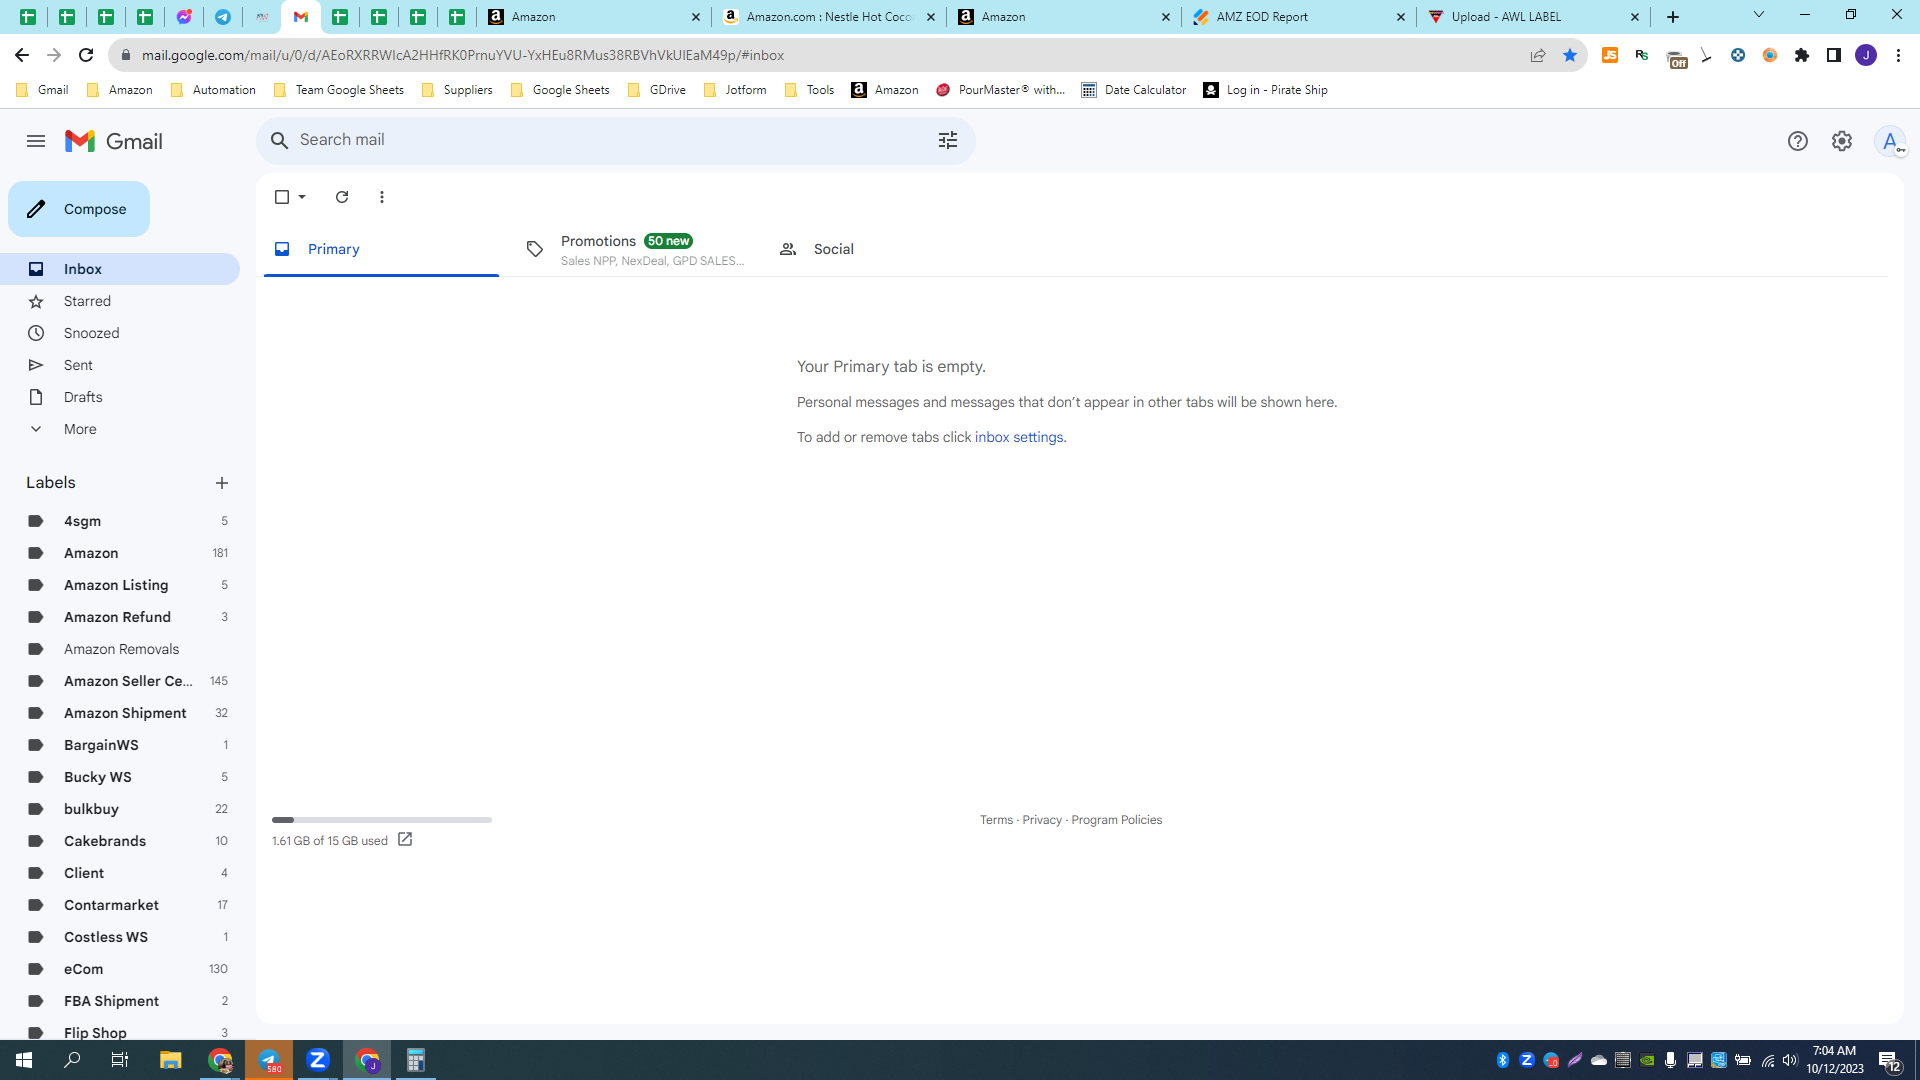The height and width of the screenshot is (1080, 1920).
Task: Open the Support help icon
Action: coord(1798,141)
